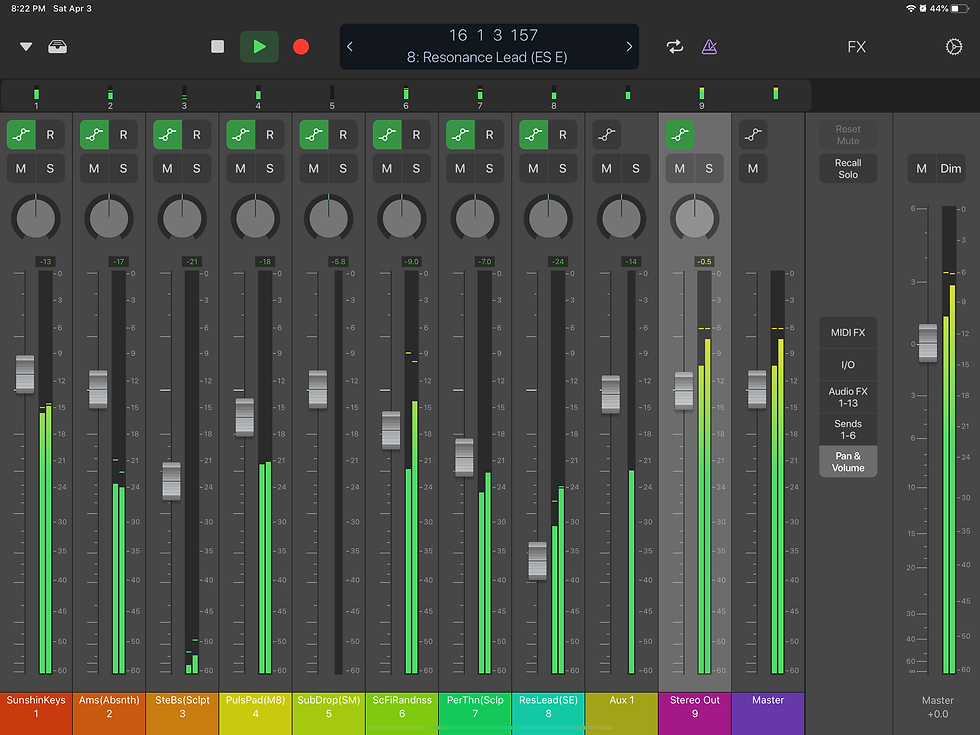Mute the purple Master channel strip
Viewport: 980px width, 735px height.
tap(753, 168)
